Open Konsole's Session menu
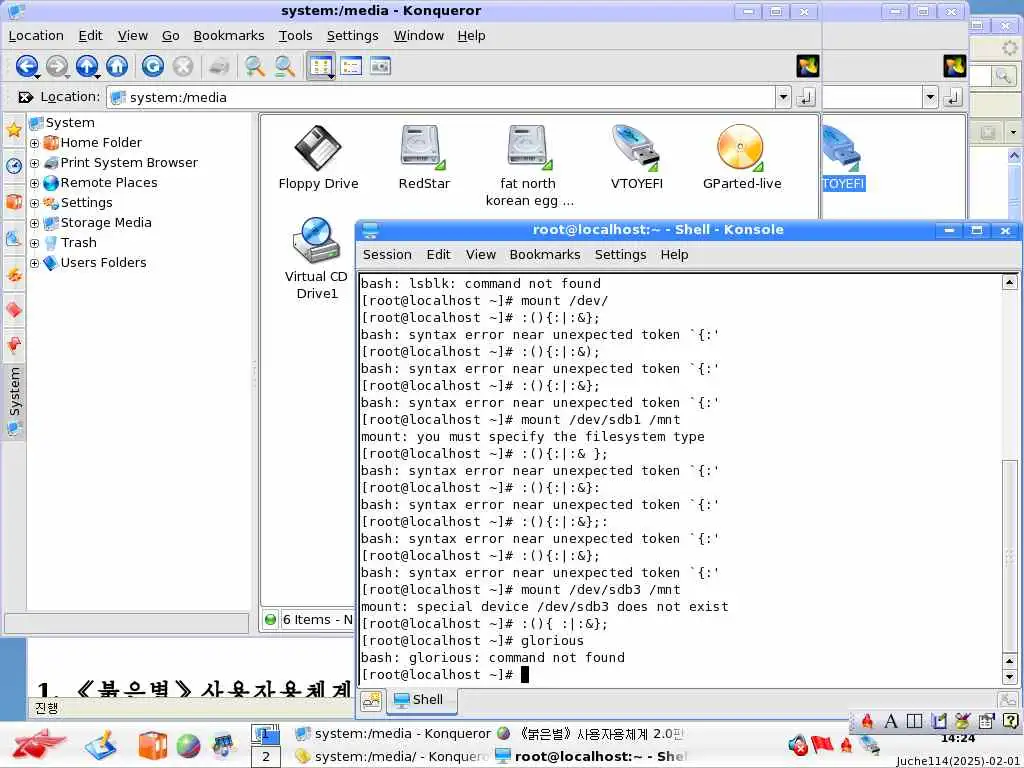 (387, 255)
